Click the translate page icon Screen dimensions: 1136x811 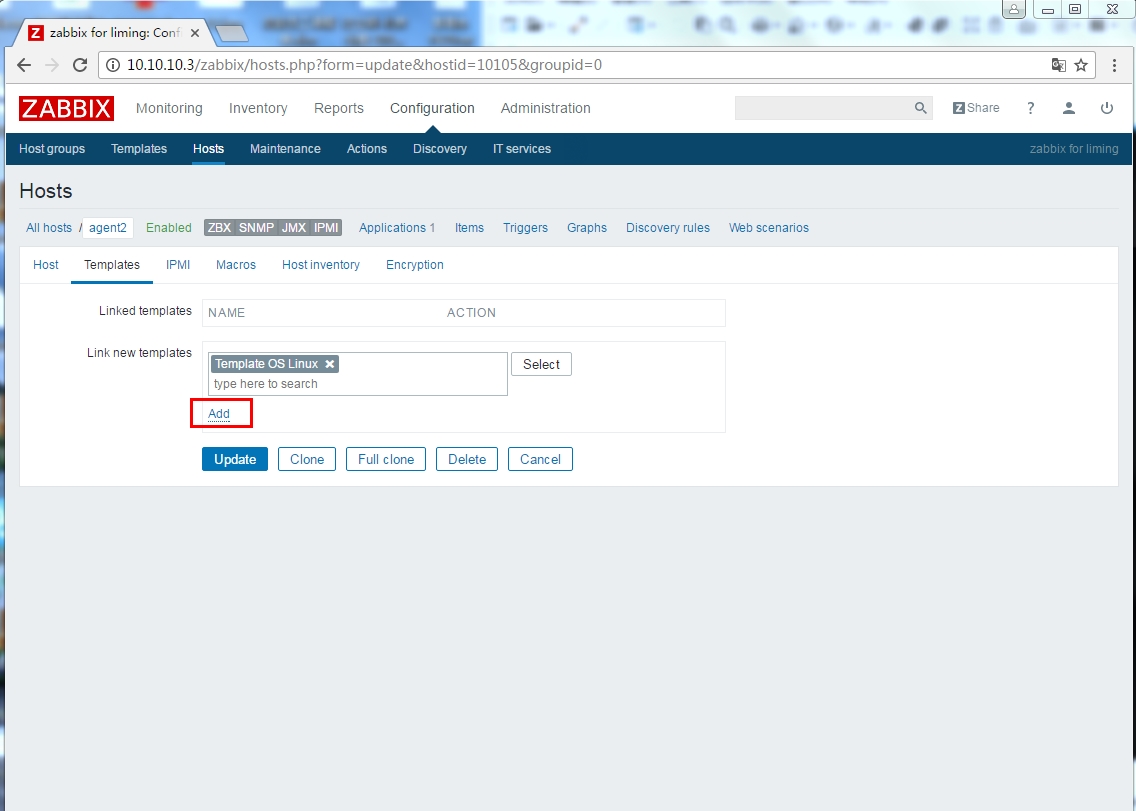[x=1058, y=65]
